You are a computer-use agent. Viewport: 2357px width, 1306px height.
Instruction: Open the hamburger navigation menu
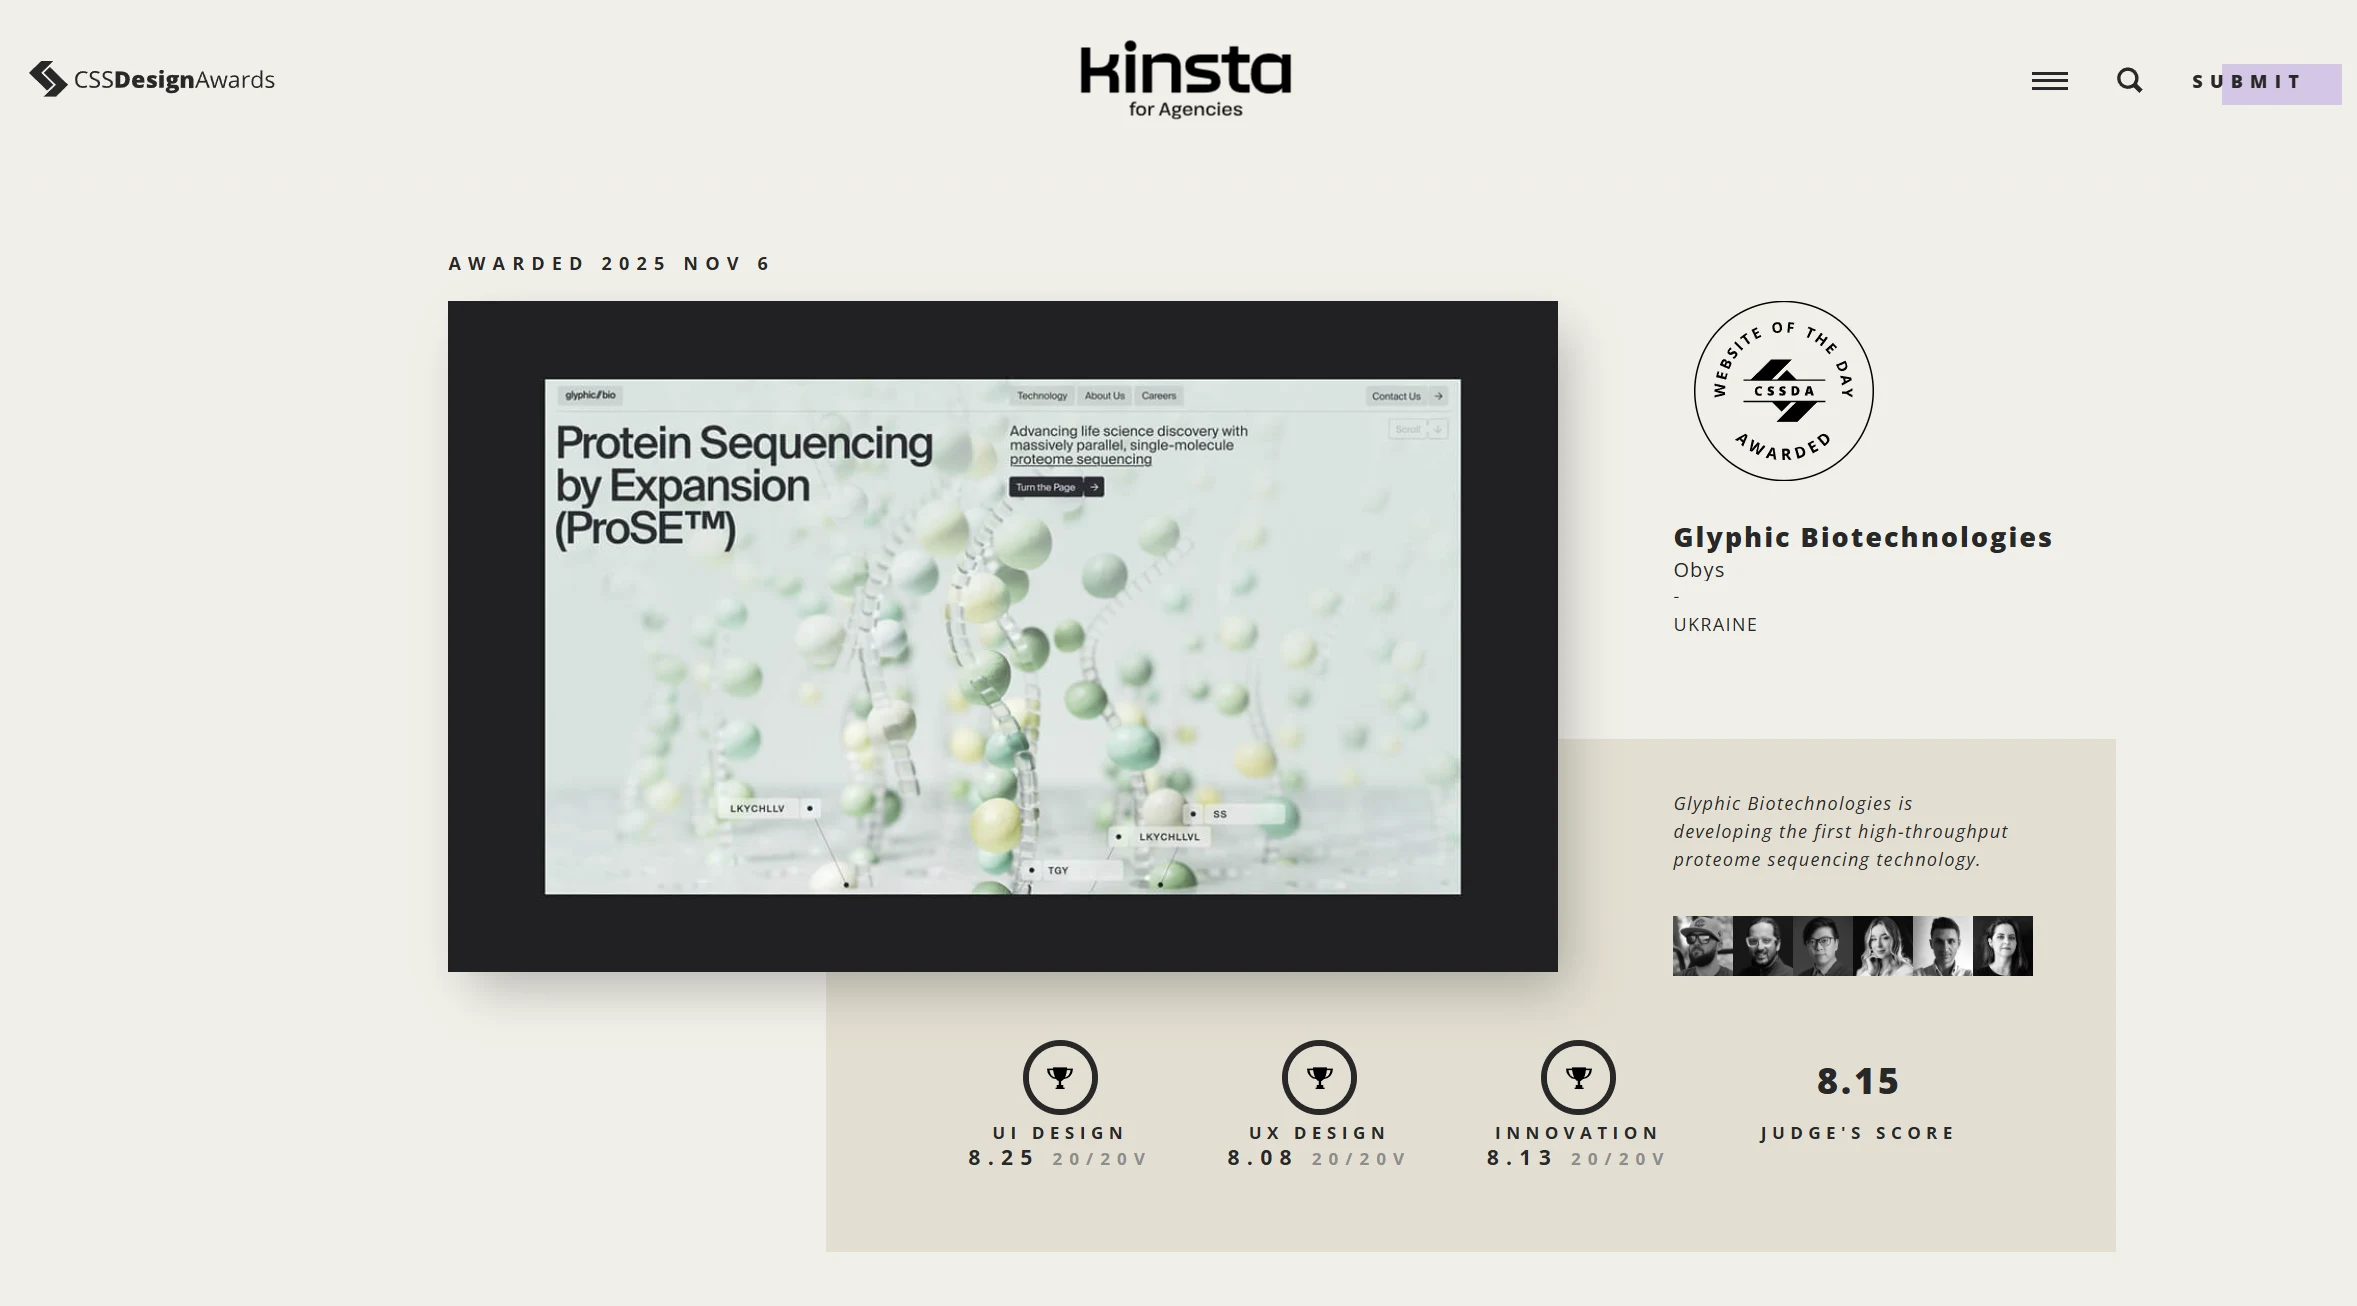[x=2050, y=80]
